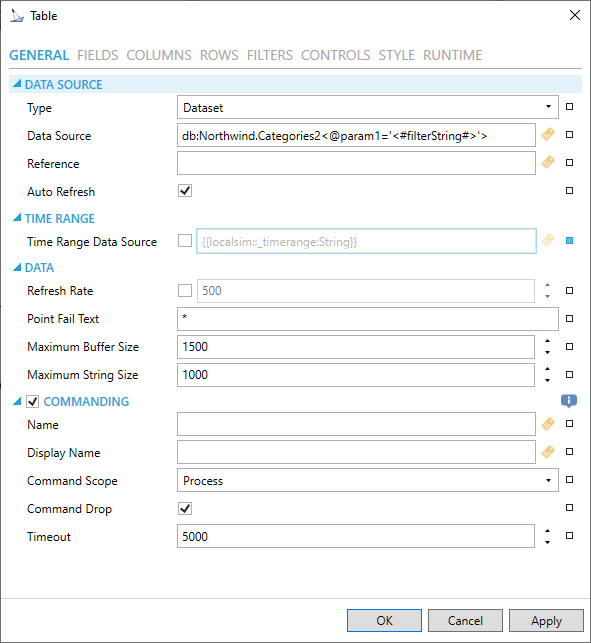Click the property marker square beside Type
Viewport: 591px width, 643px height.
pyautogui.click(x=569, y=107)
